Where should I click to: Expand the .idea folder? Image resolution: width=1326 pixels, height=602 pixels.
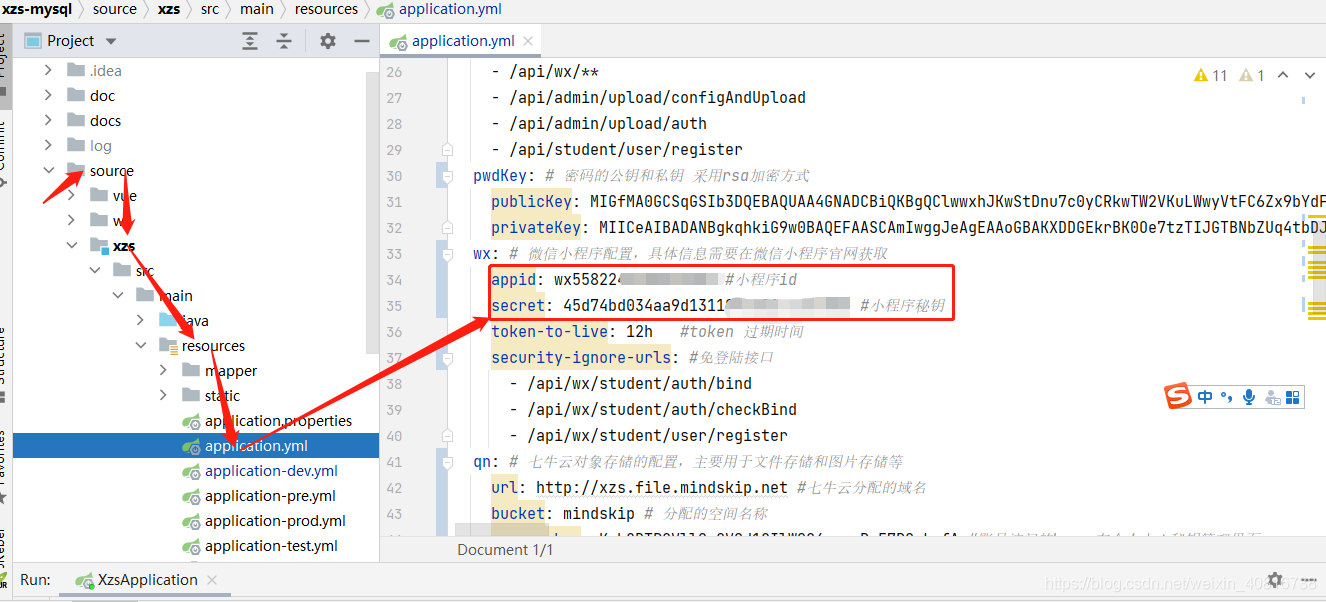48,70
